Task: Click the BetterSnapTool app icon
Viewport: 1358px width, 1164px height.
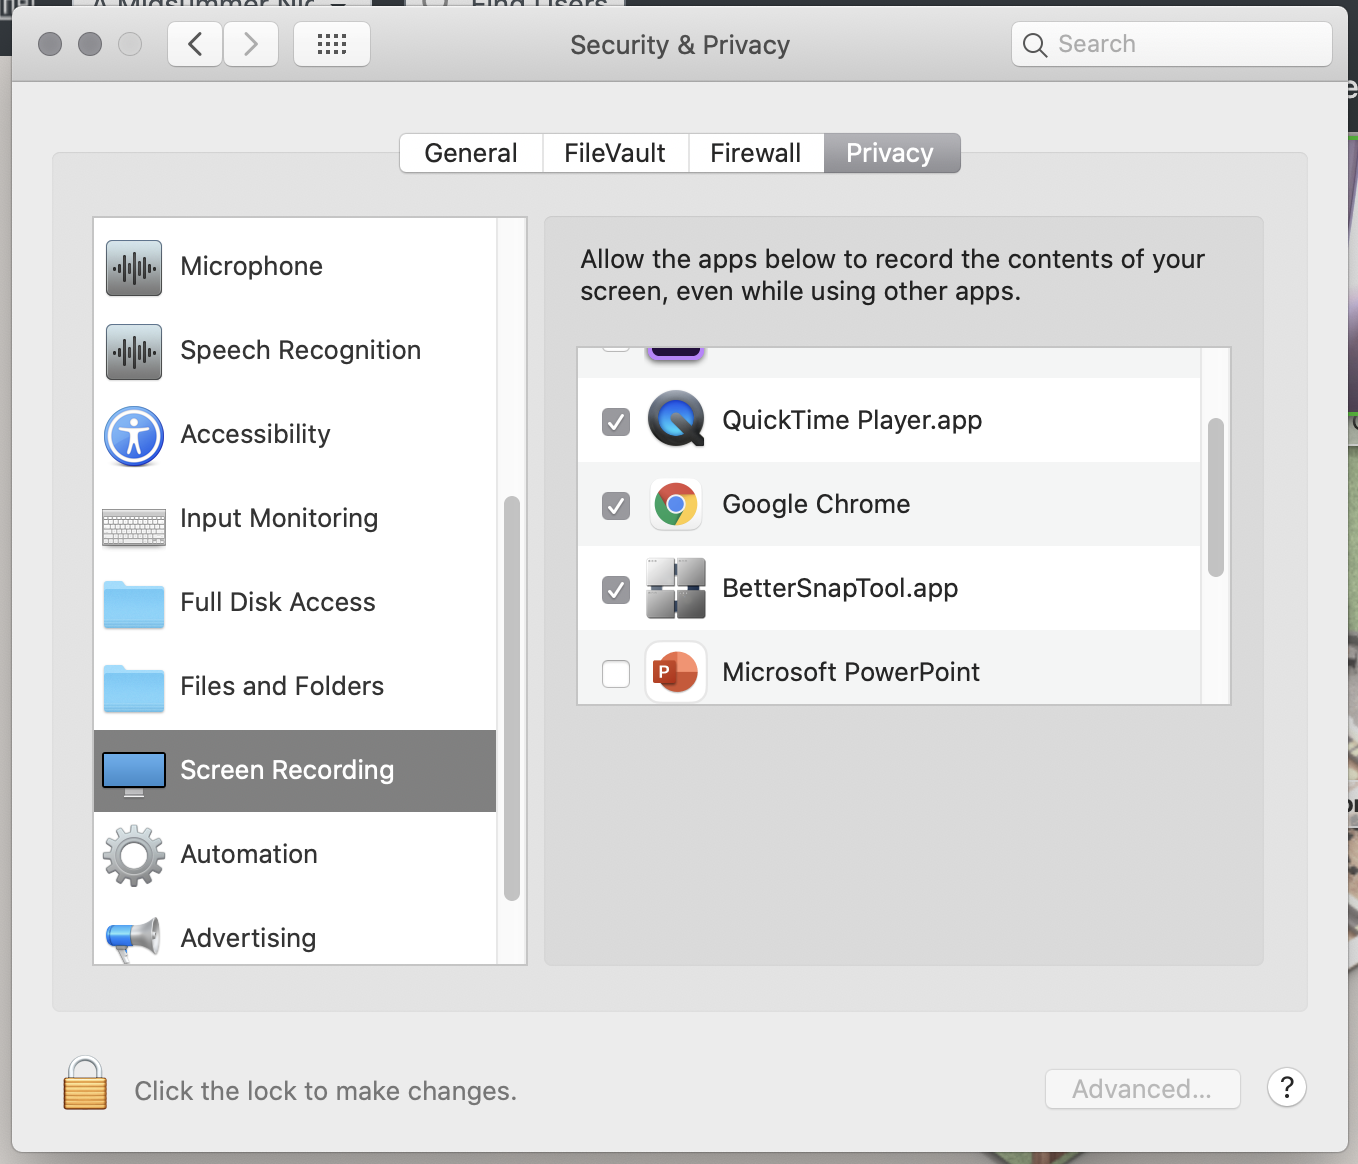Action: pos(675,589)
